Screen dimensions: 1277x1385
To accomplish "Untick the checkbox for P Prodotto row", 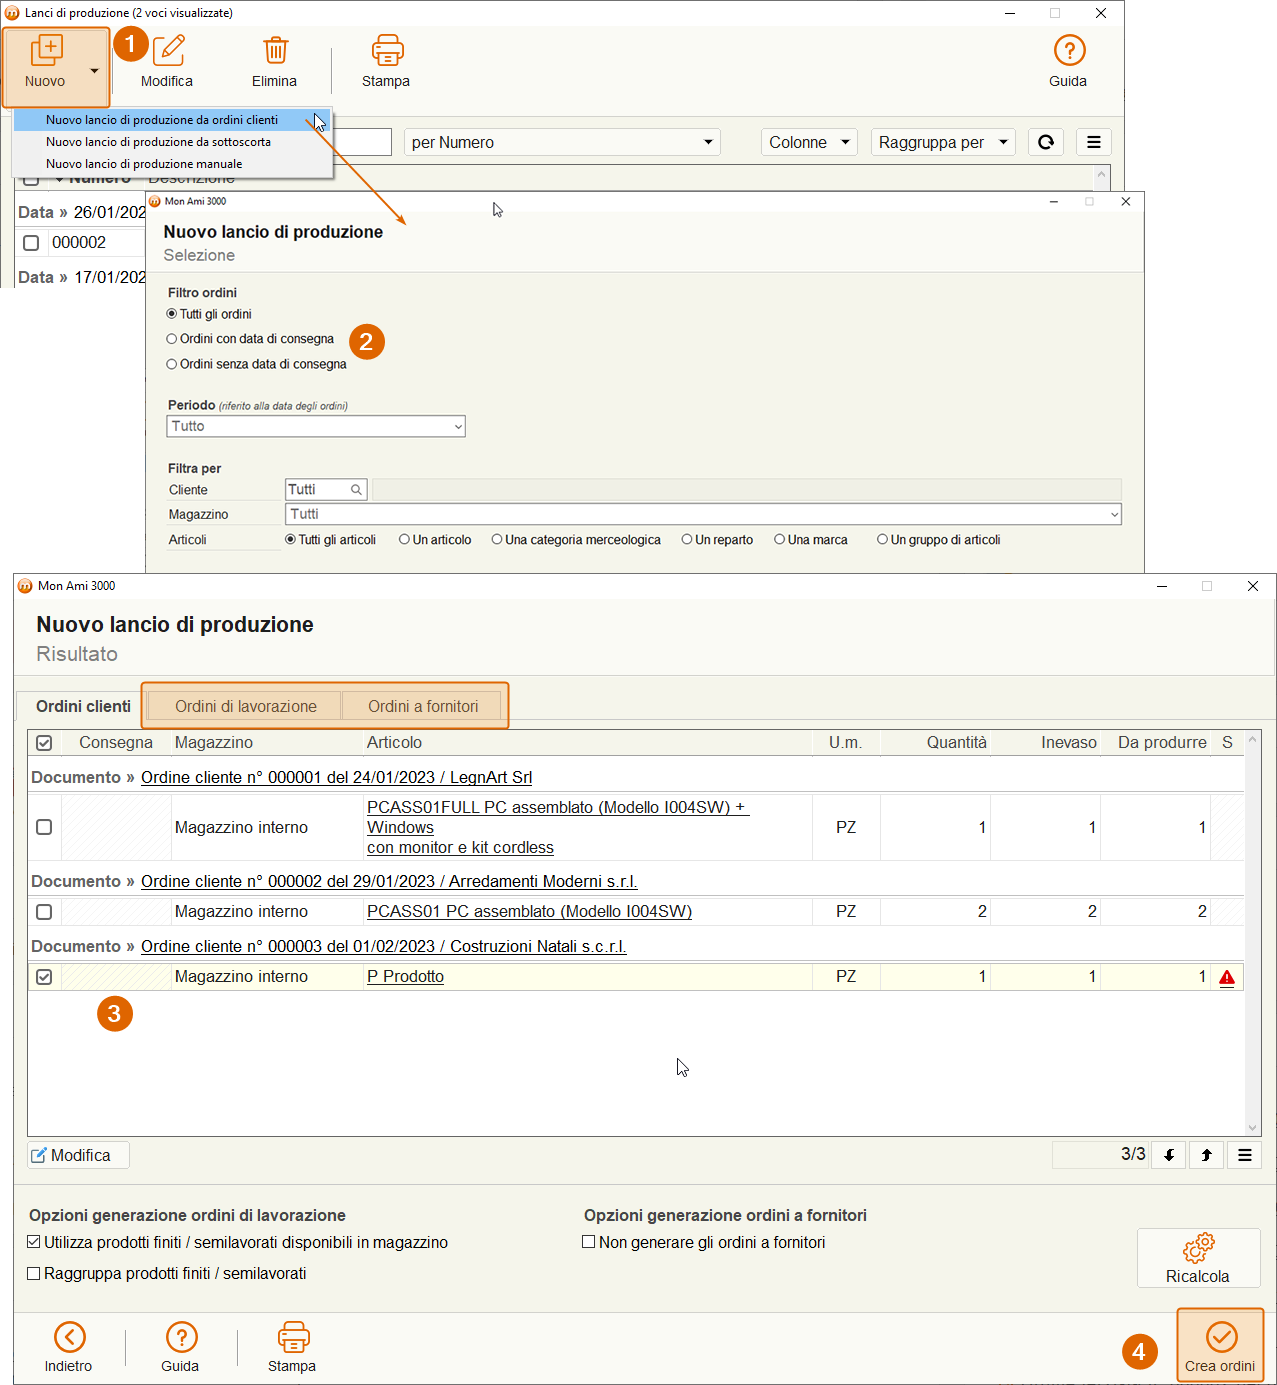I will pos(44,977).
